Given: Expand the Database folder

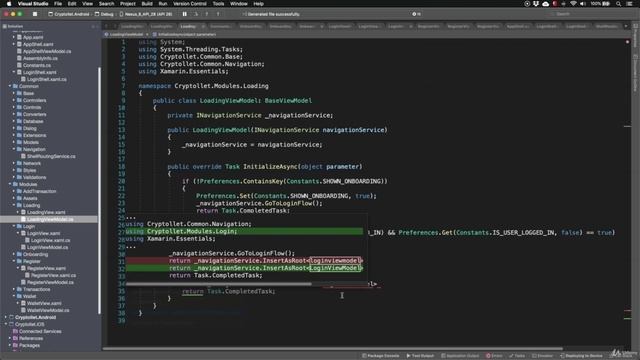Looking at the screenshot, I should (x=14, y=121).
